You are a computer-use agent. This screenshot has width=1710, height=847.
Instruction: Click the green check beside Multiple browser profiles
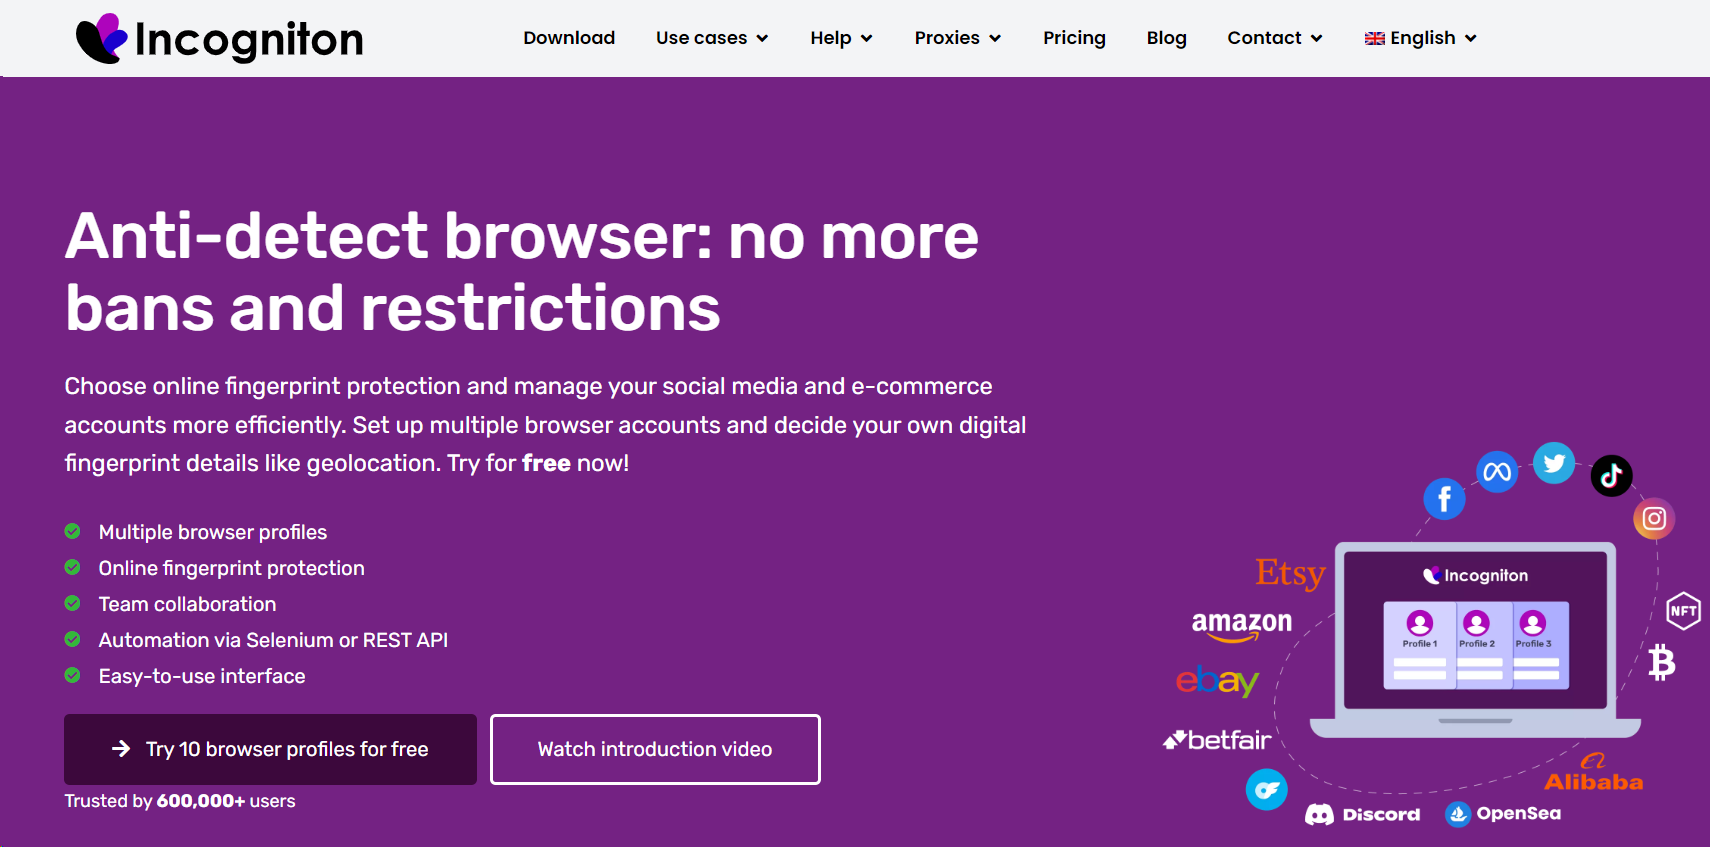72,531
